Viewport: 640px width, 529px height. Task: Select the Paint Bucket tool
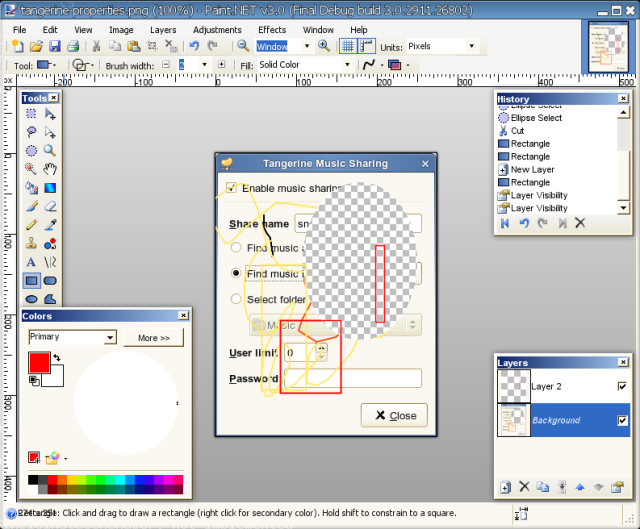coord(31,188)
